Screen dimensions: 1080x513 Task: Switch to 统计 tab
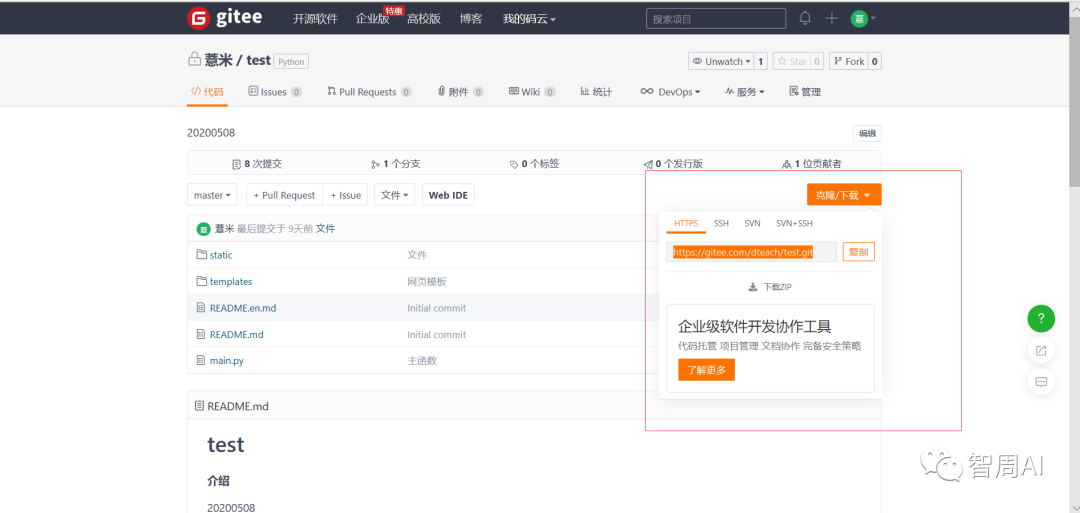point(596,92)
